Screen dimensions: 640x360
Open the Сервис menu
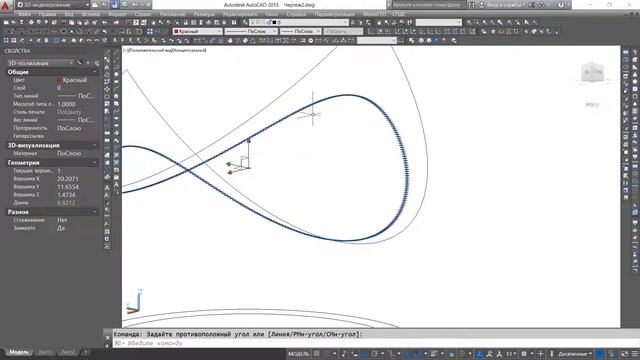click(143, 14)
